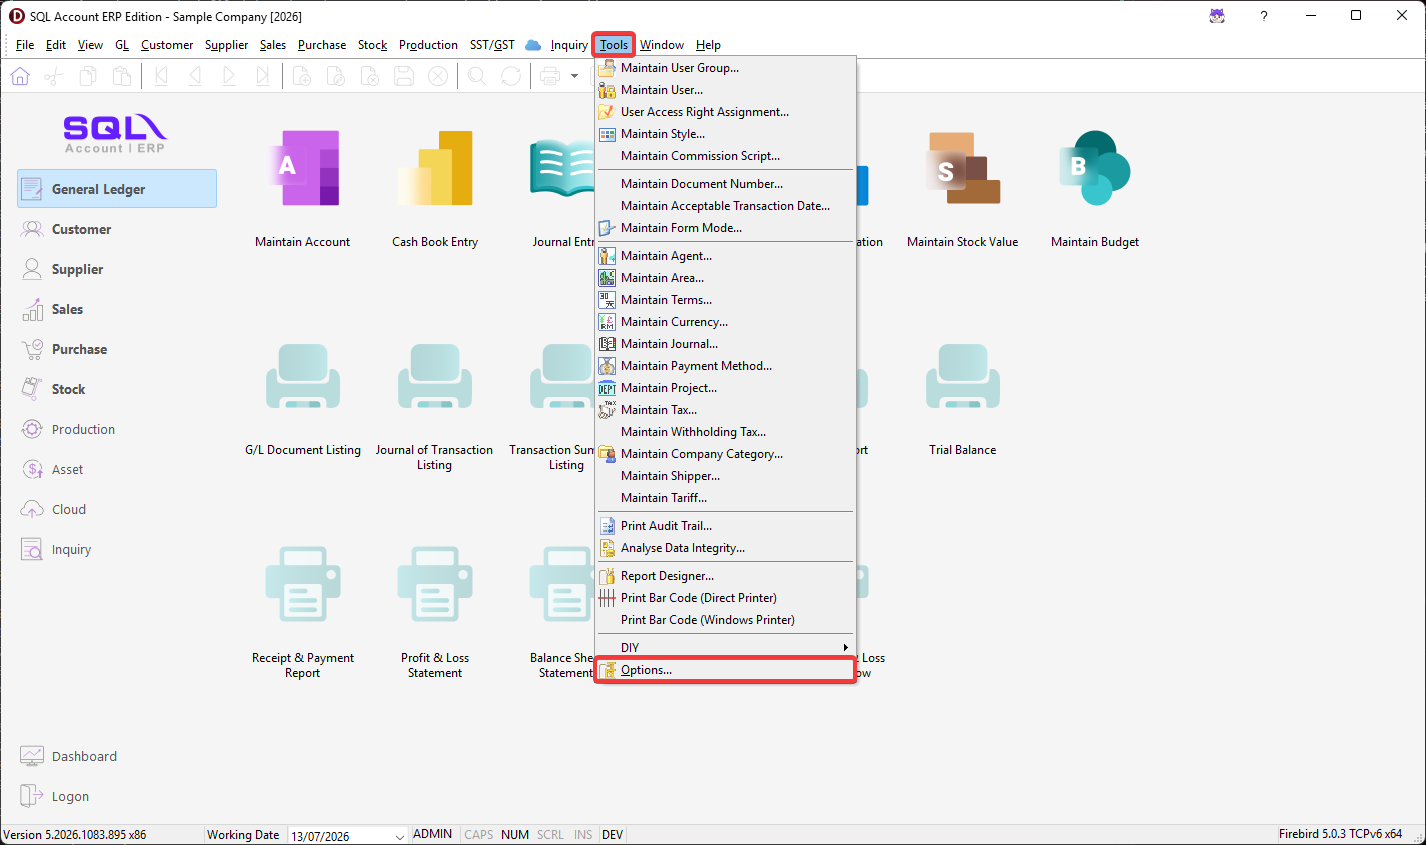Click the Print icon in the toolbar
Image resolution: width=1426 pixels, height=845 pixels.
[550, 76]
